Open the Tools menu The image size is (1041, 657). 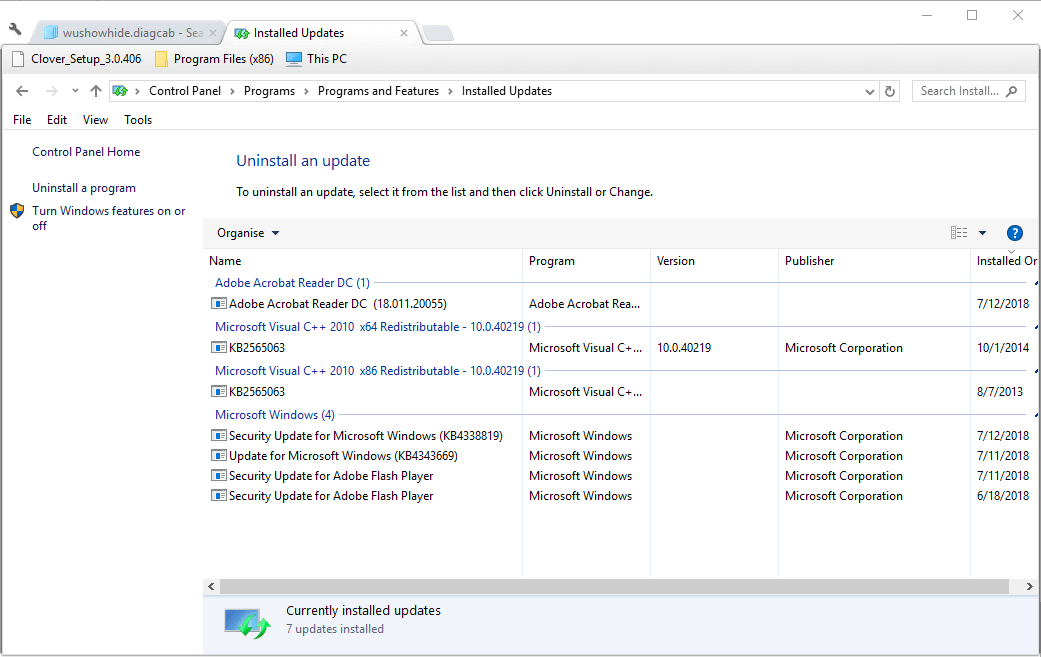pyautogui.click(x=138, y=120)
